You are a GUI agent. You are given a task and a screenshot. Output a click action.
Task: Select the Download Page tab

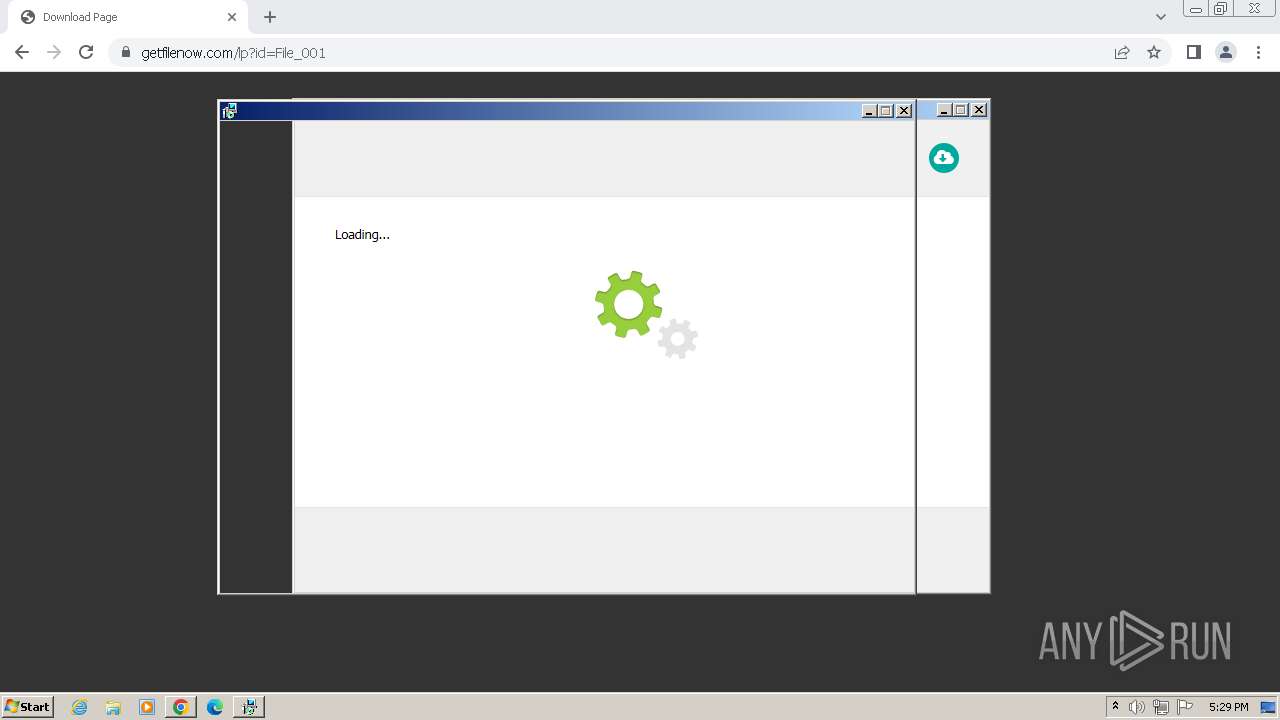(126, 17)
